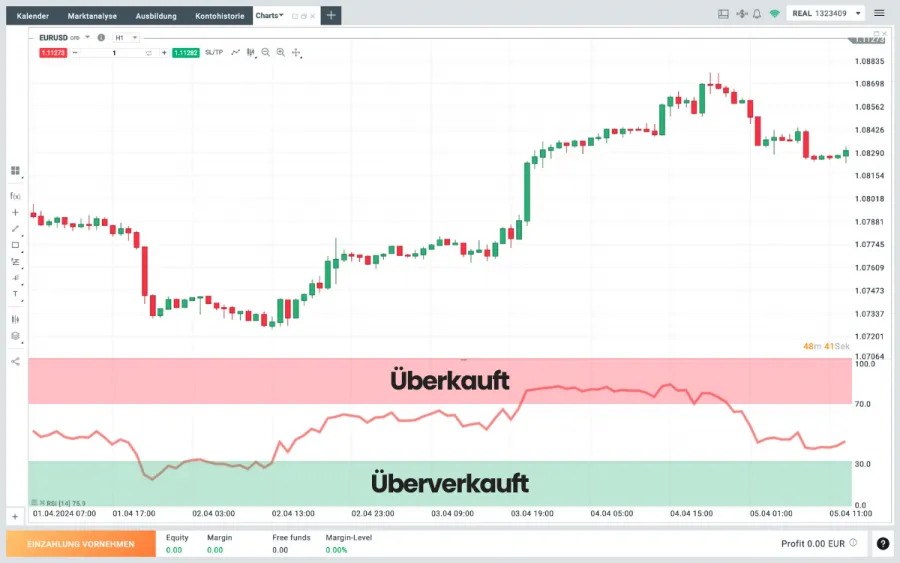Click Einzahlung Vornehmen deposit button
Image resolution: width=900 pixels, height=563 pixels.
(x=81, y=543)
